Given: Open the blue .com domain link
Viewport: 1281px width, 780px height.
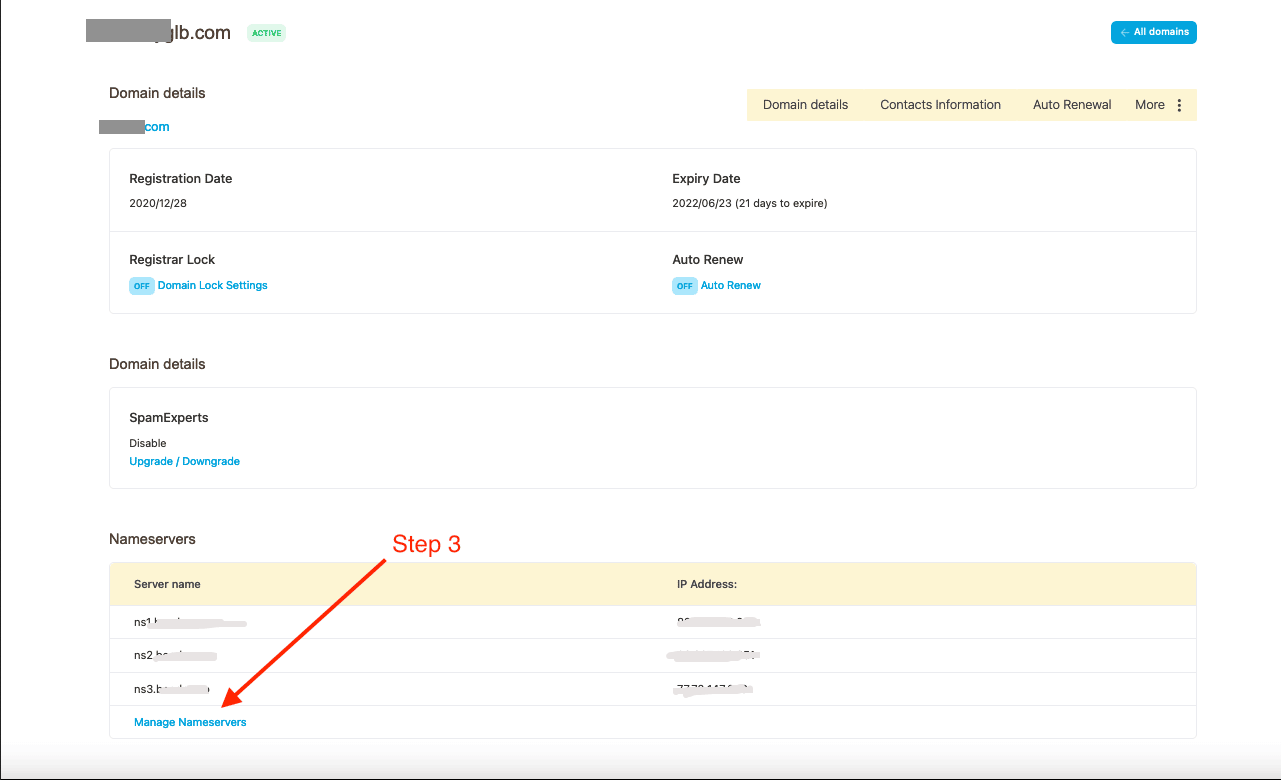Looking at the screenshot, I should click(156, 127).
